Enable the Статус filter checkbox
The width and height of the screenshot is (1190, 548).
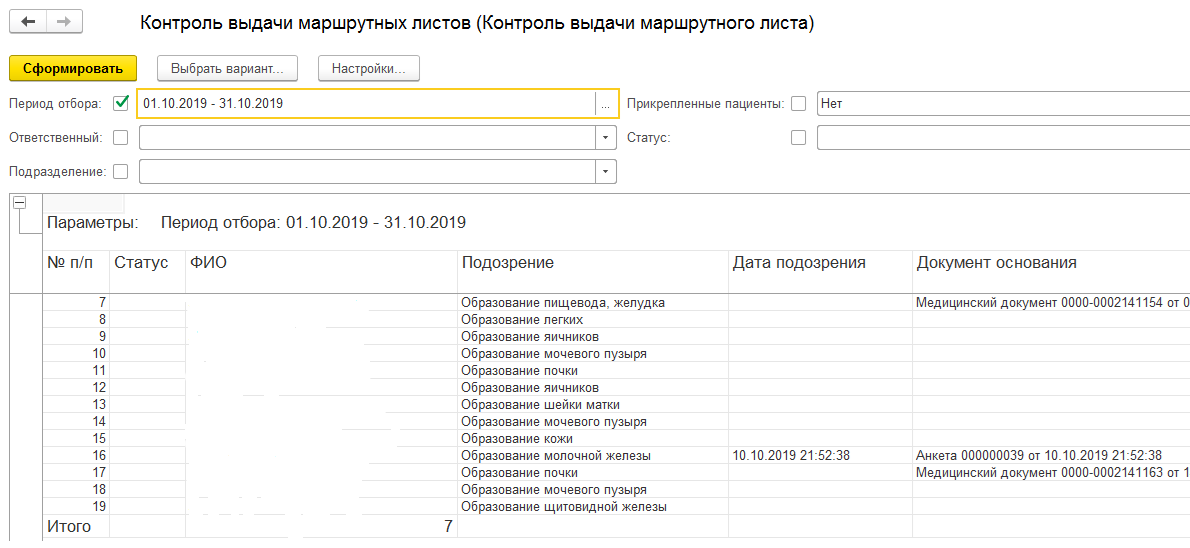pos(798,137)
